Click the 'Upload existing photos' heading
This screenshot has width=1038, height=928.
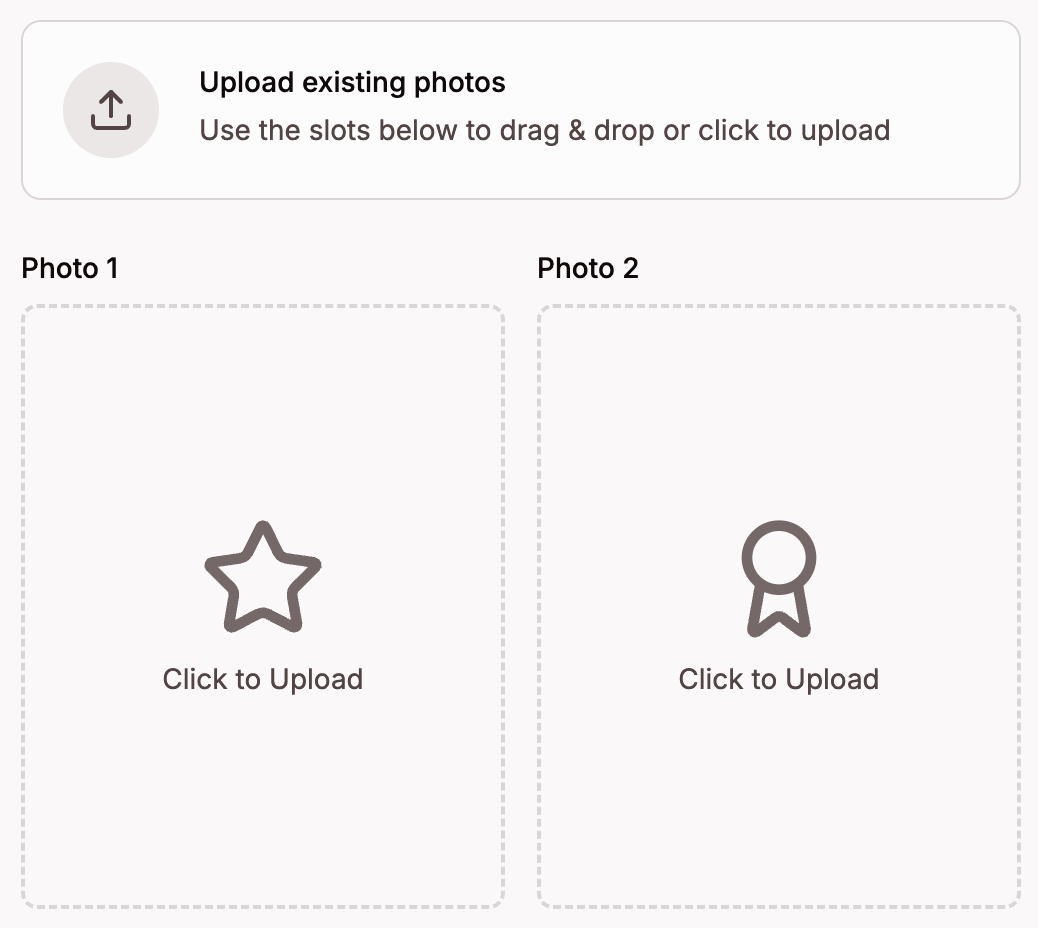point(354,82)
